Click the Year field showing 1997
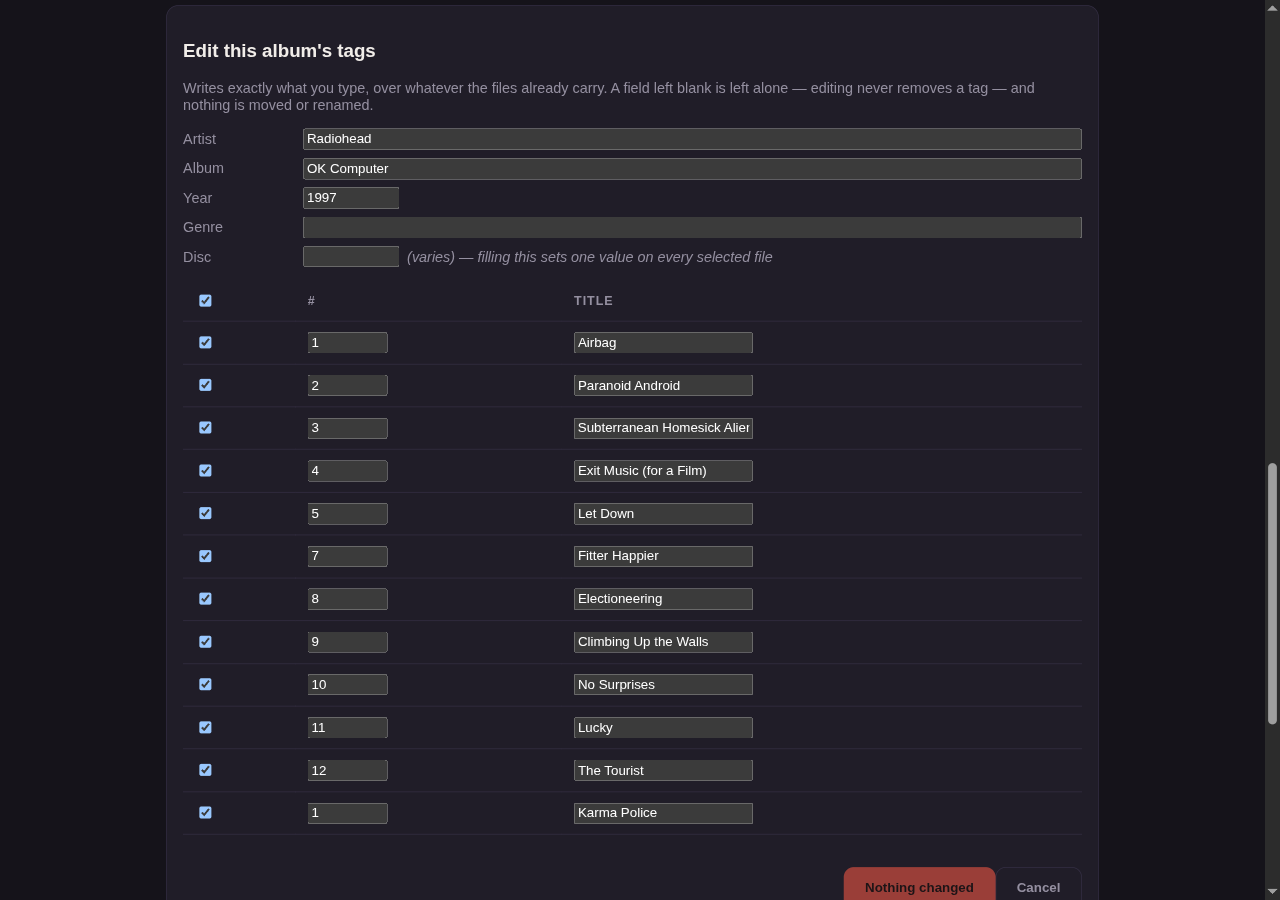1280x900 pixels. (x=351, y=198)
